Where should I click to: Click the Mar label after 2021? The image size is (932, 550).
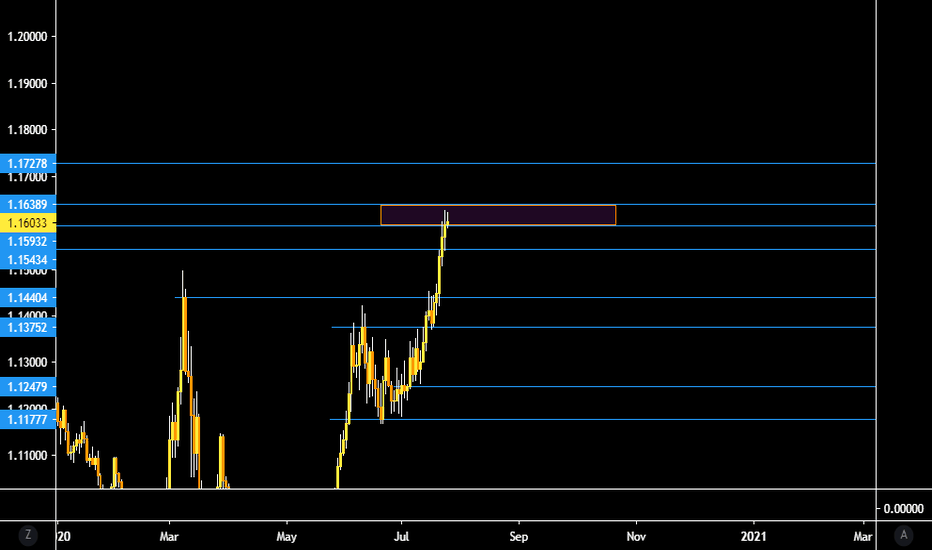coord(862,536)
